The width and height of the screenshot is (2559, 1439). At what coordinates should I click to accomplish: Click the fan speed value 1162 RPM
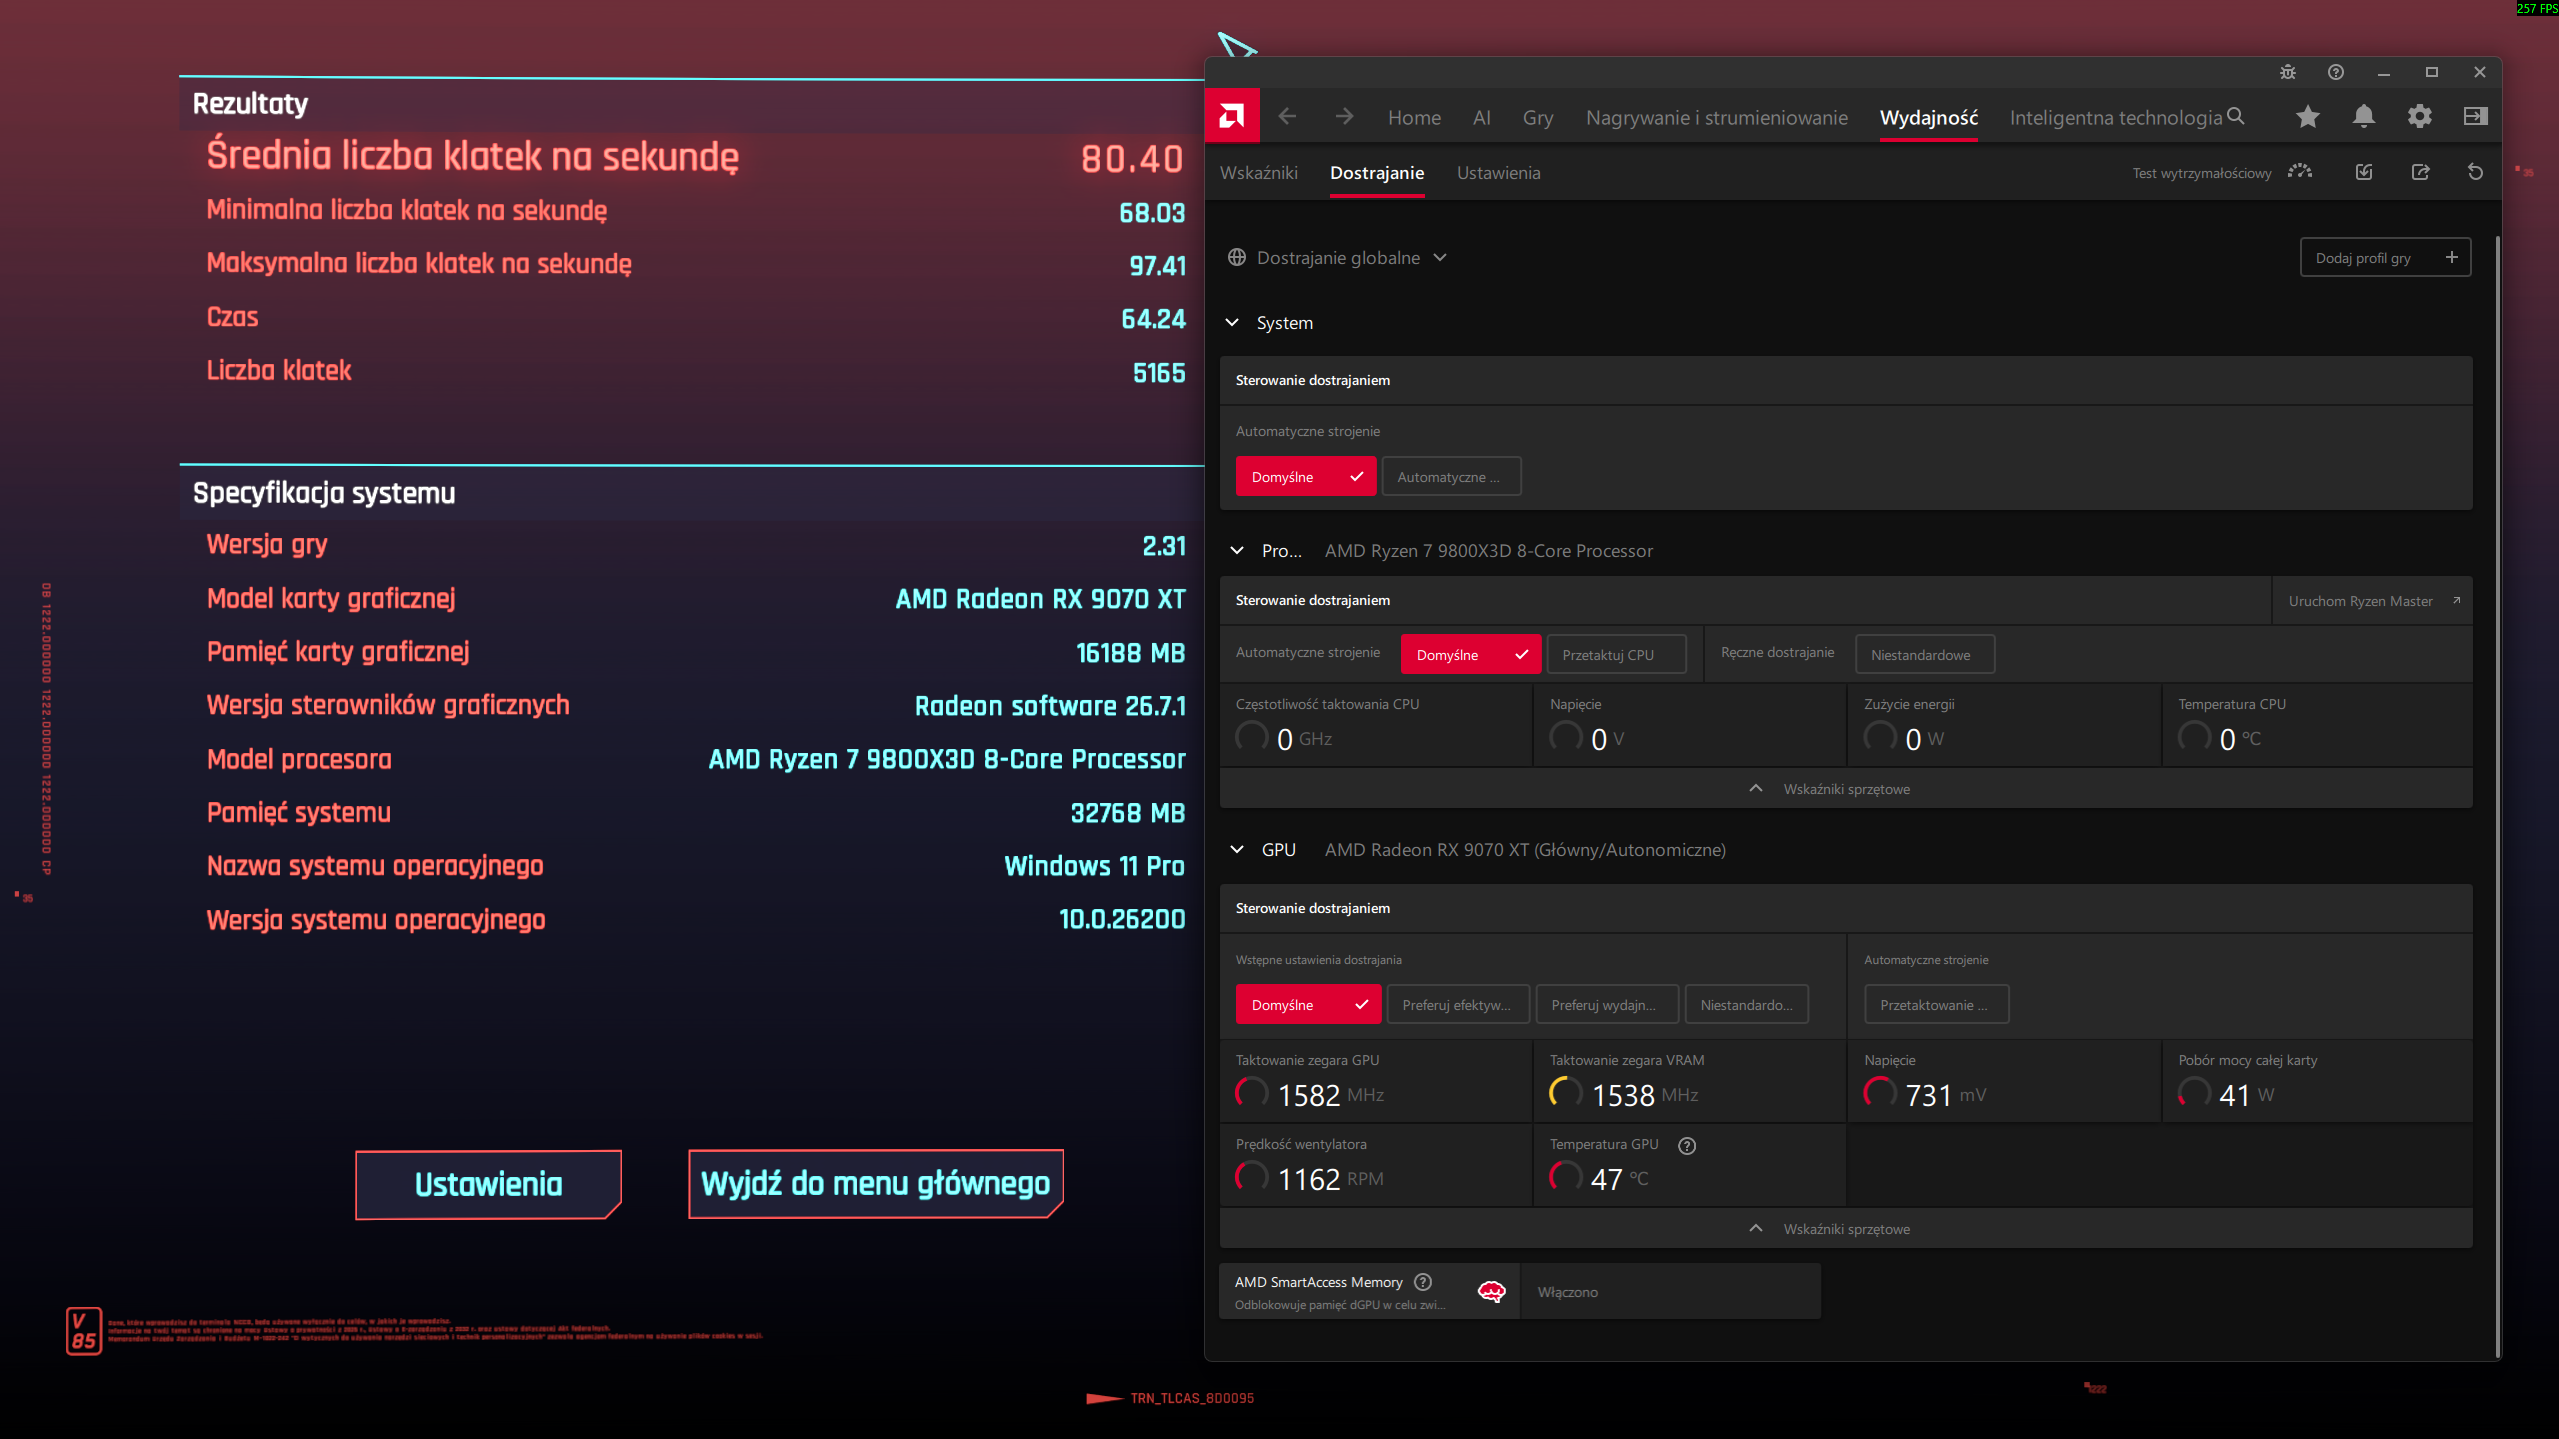click(1330, 1179)
